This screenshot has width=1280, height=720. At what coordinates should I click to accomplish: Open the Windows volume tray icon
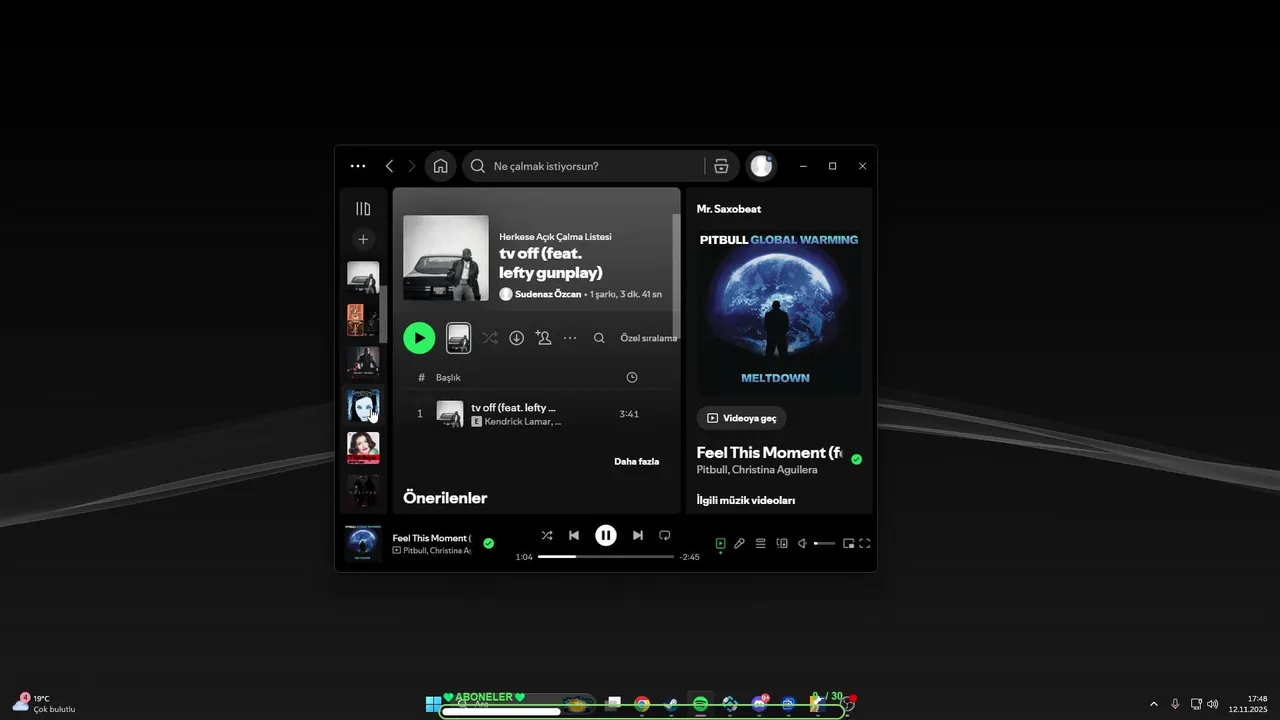point(1213,704)
